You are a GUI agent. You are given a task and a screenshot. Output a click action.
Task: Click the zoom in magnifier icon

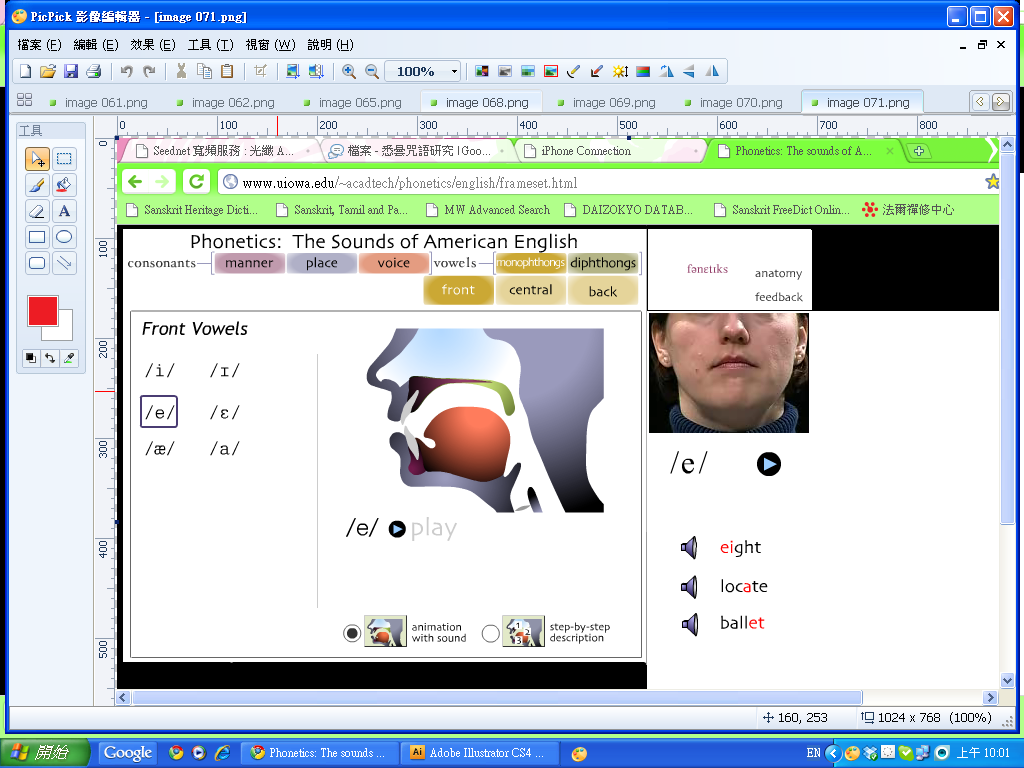(349, 71)
